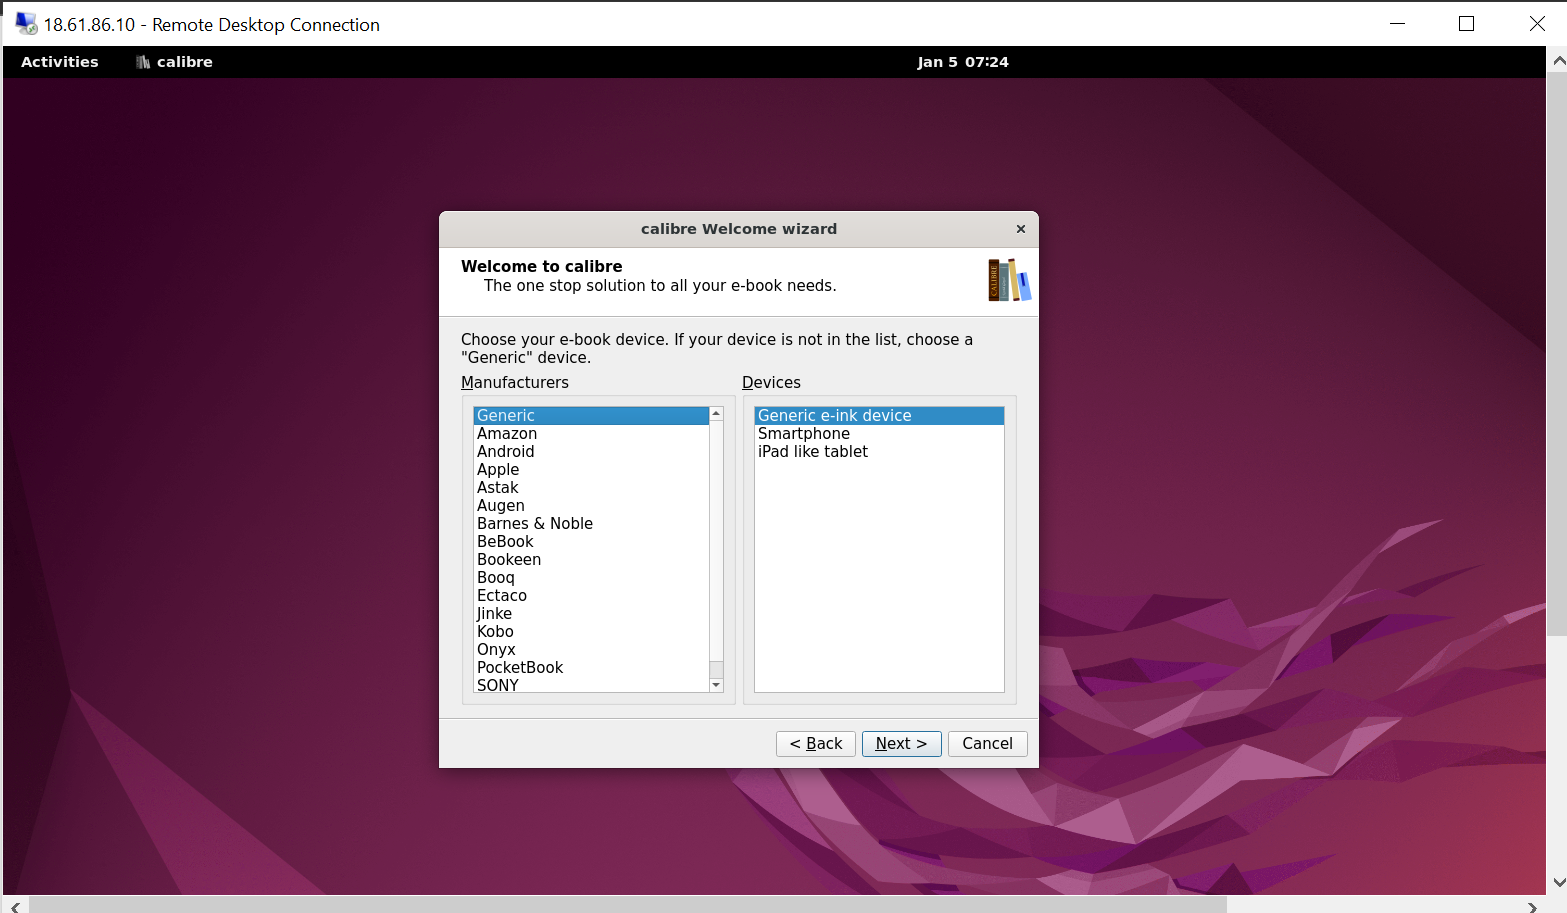Select Smartphone device
The width and height of the screenshot is (1567, 913).
click(x=879, y=434)
